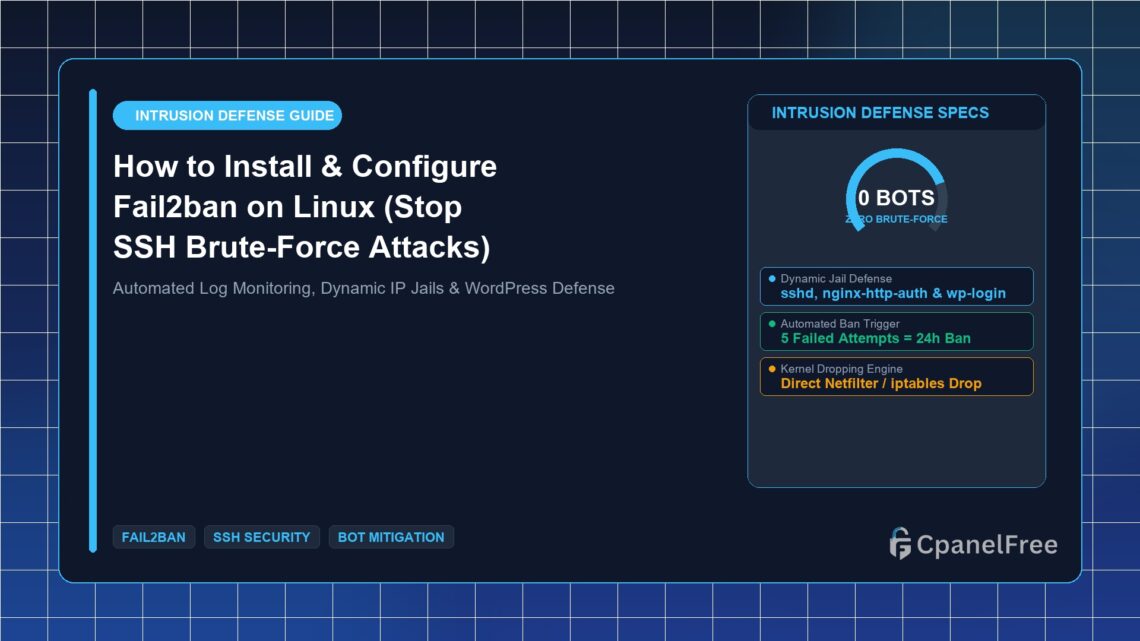Screen dimensions: 1140x641
Task: Click 'sshd, nginx-http-auth & wp-login' text
Action: coord(893,294)
